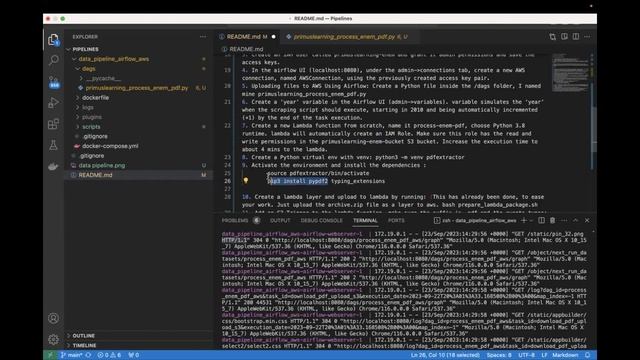This screenshot has height=360, width=640.
Task: Open Accounts menu in activity bar
Action: coord(53,318)
